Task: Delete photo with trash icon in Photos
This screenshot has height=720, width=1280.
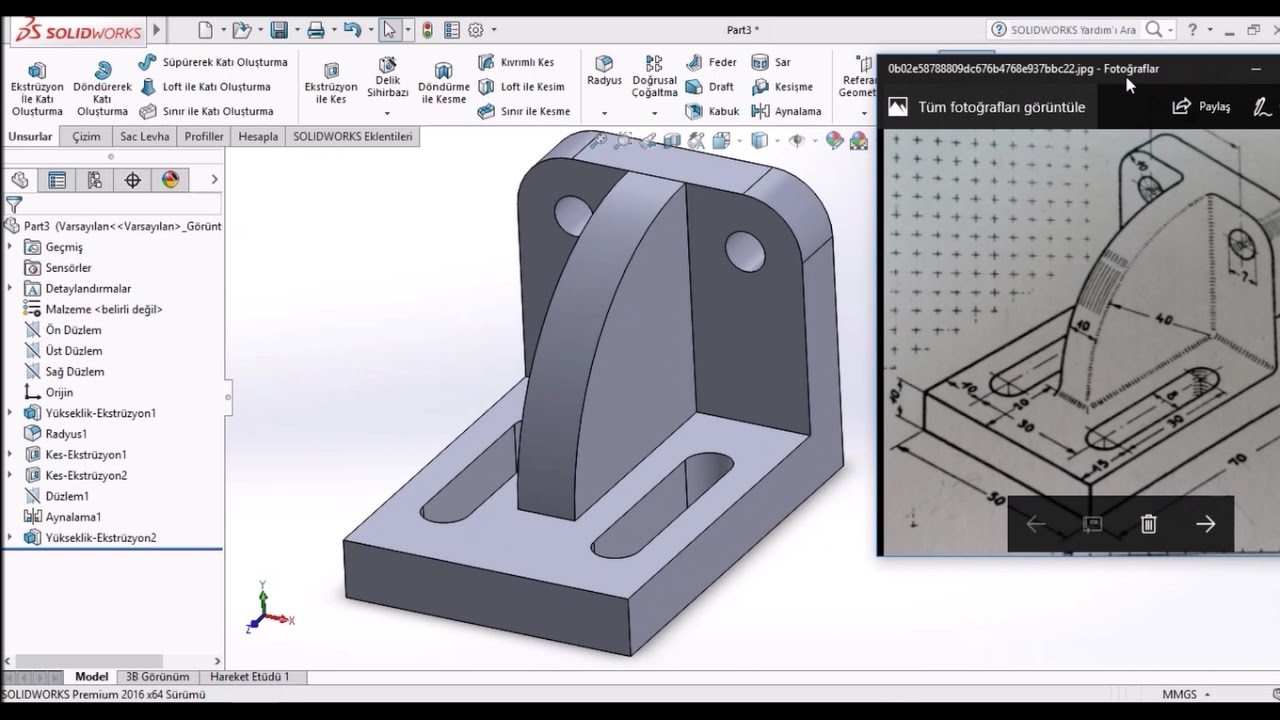Action: (1149, 524)
